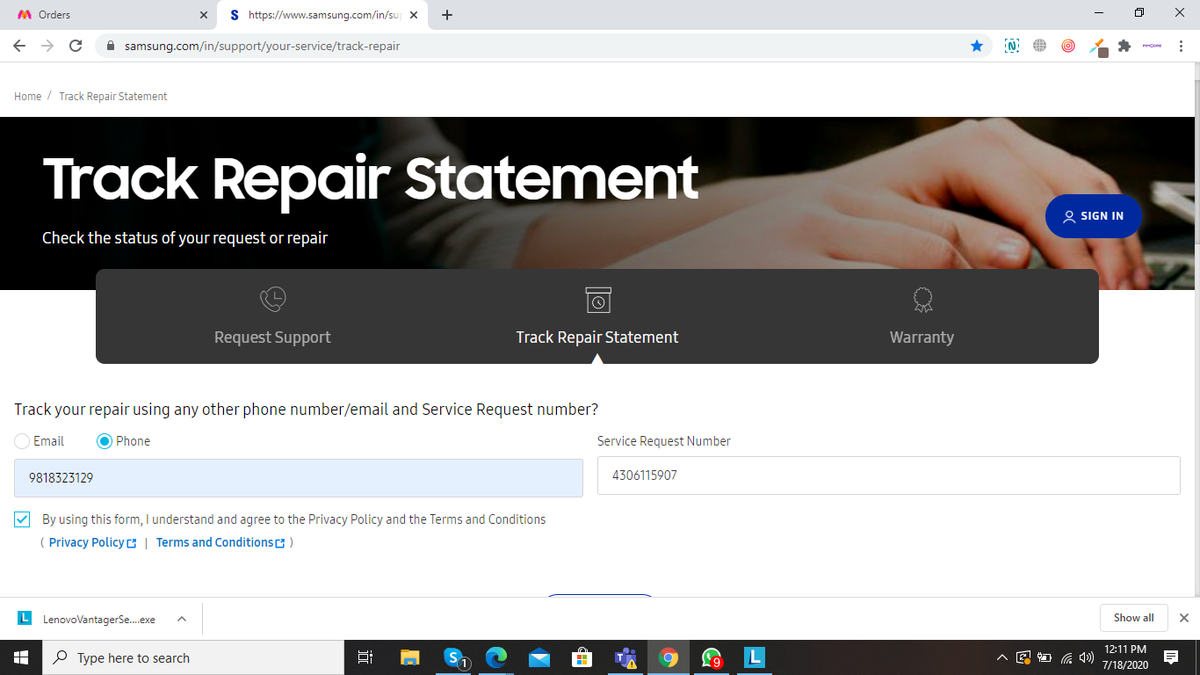Select the Email radio option

pos(22,441)
